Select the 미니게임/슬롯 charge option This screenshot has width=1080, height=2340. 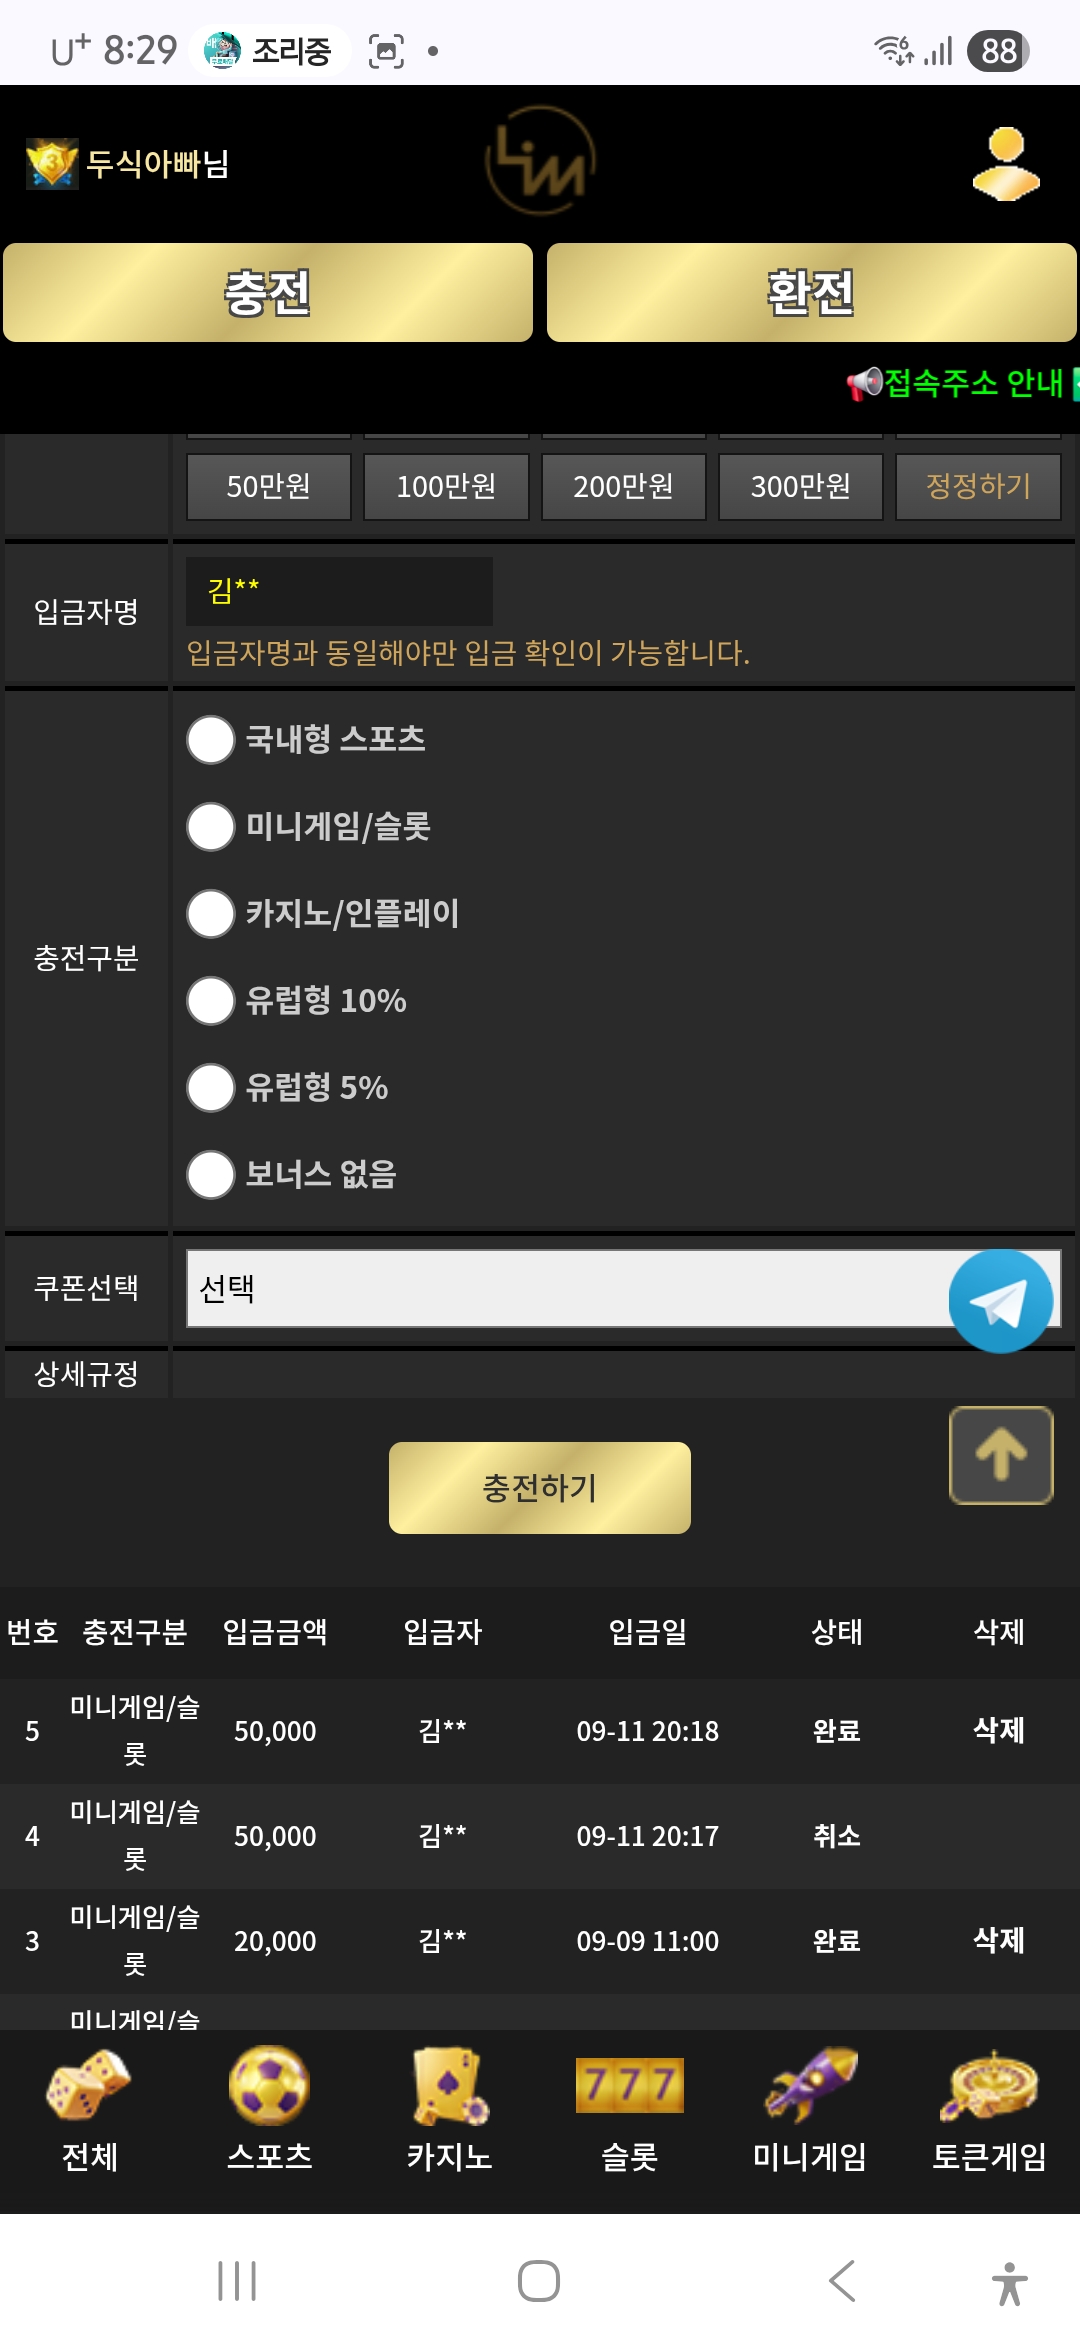[x=210, y=826]
